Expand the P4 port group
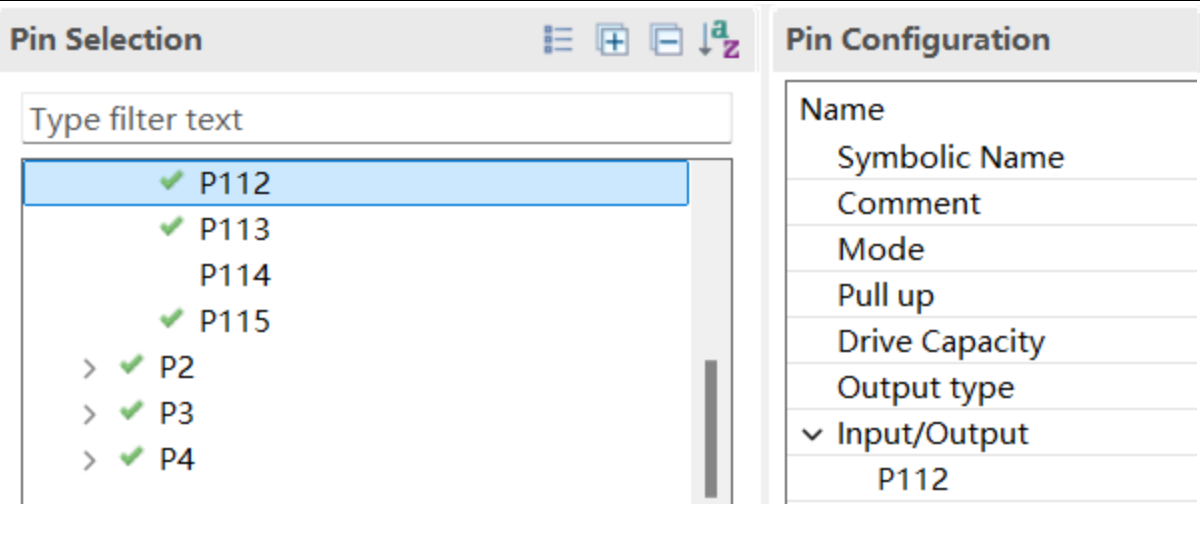The image size is (1200, 536). [90, 460]
